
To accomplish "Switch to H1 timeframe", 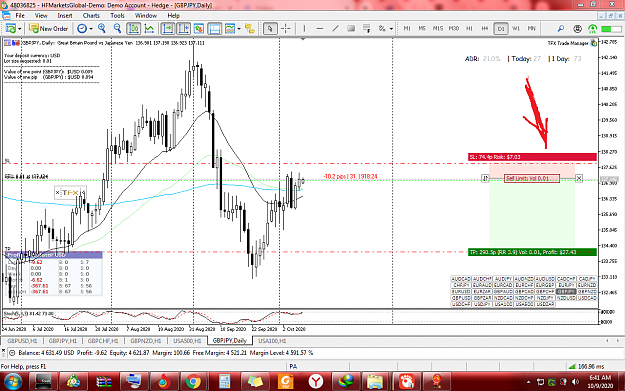I will (469, 29).
